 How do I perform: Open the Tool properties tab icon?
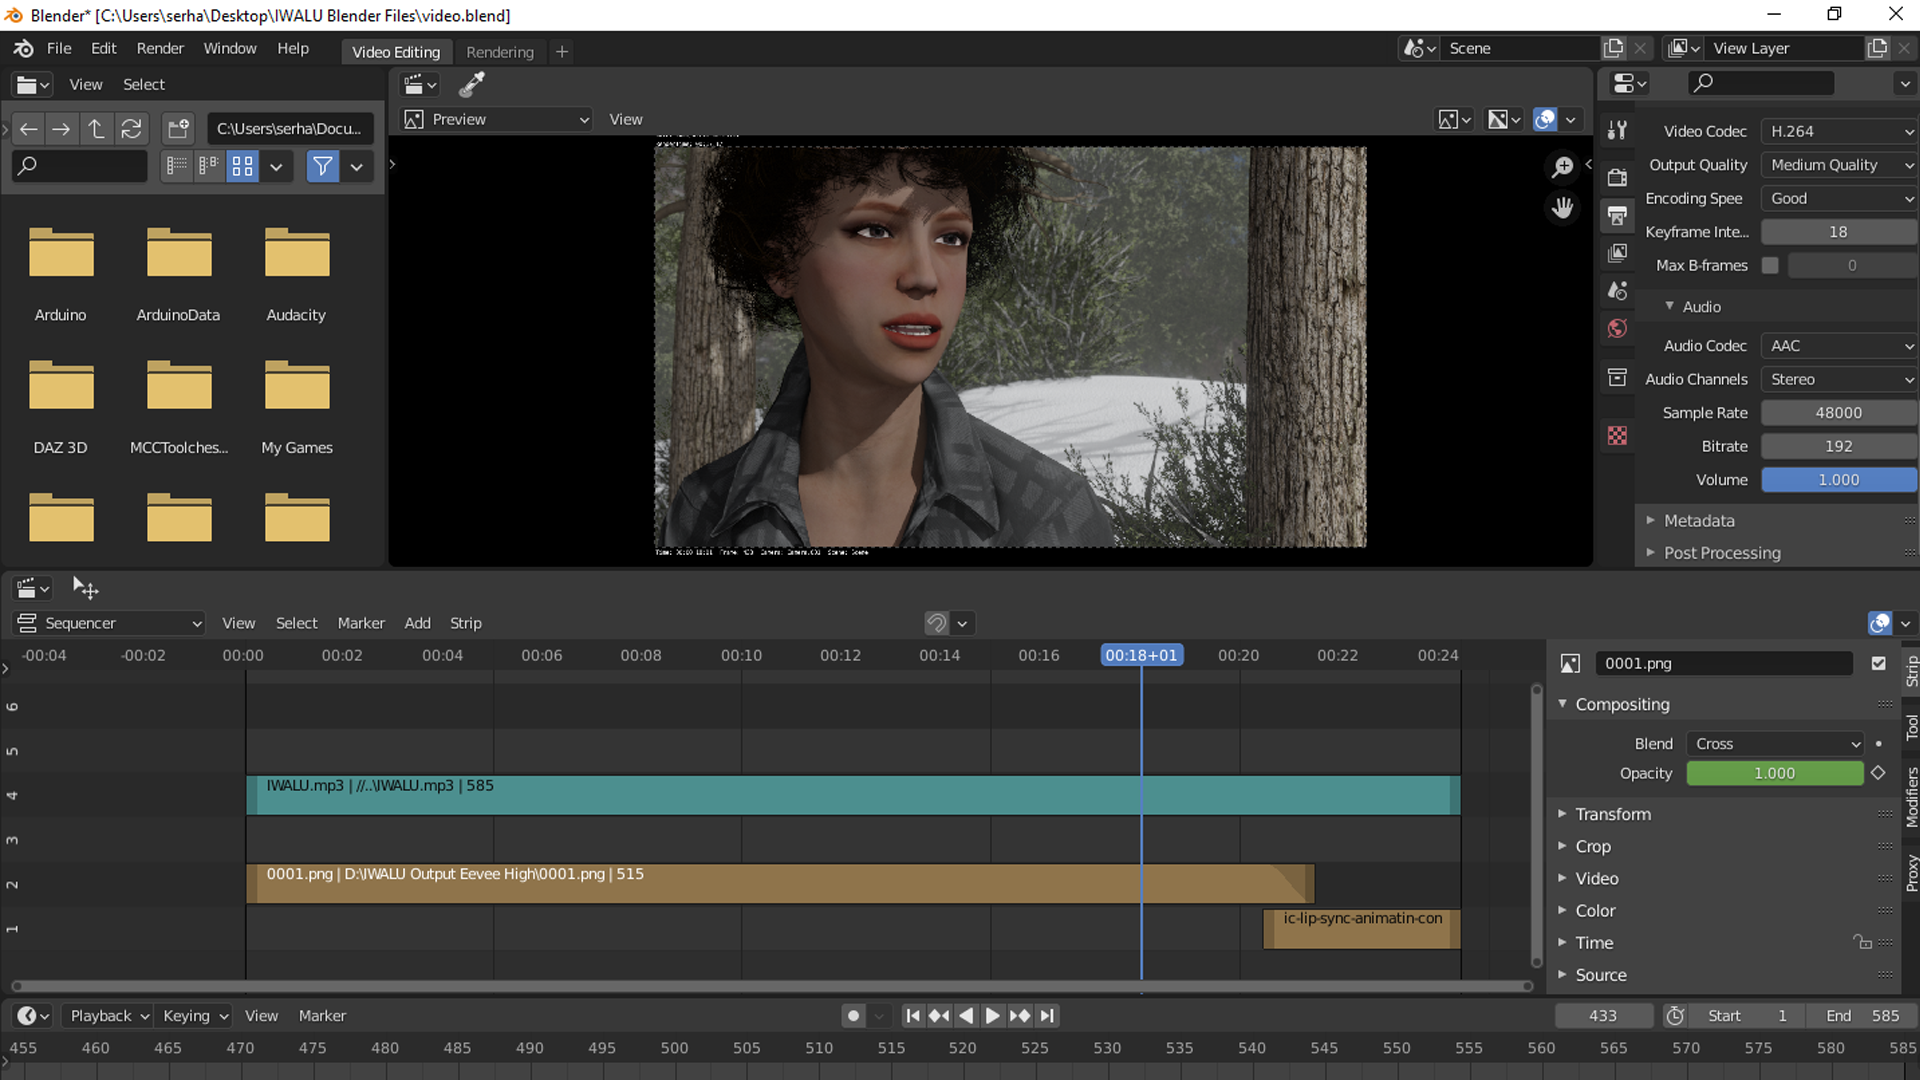(1617, 130)
